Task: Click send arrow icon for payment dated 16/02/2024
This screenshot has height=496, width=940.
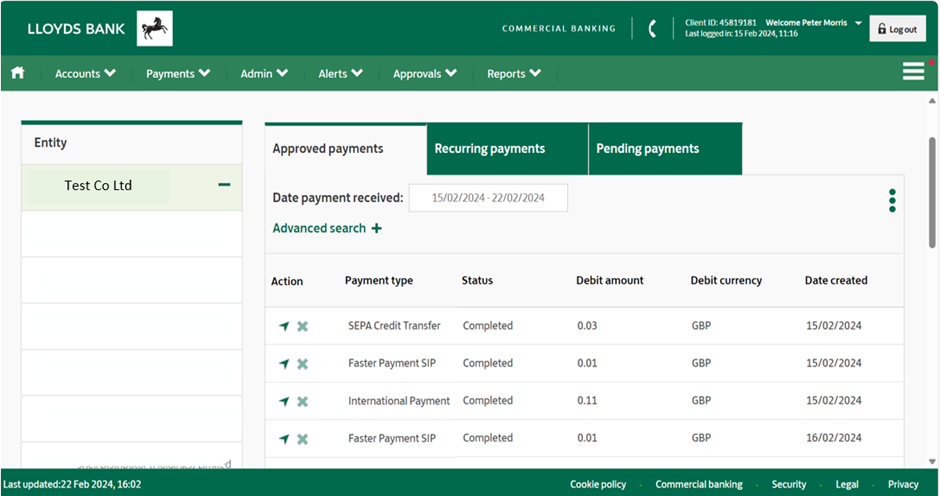Action: [284, 439]
